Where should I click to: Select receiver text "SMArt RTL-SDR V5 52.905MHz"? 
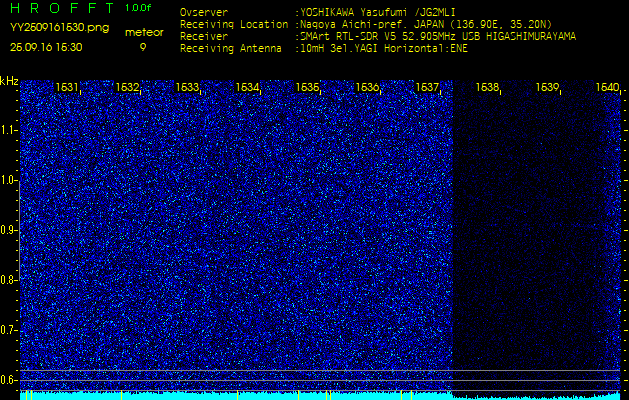coord(378,37)
